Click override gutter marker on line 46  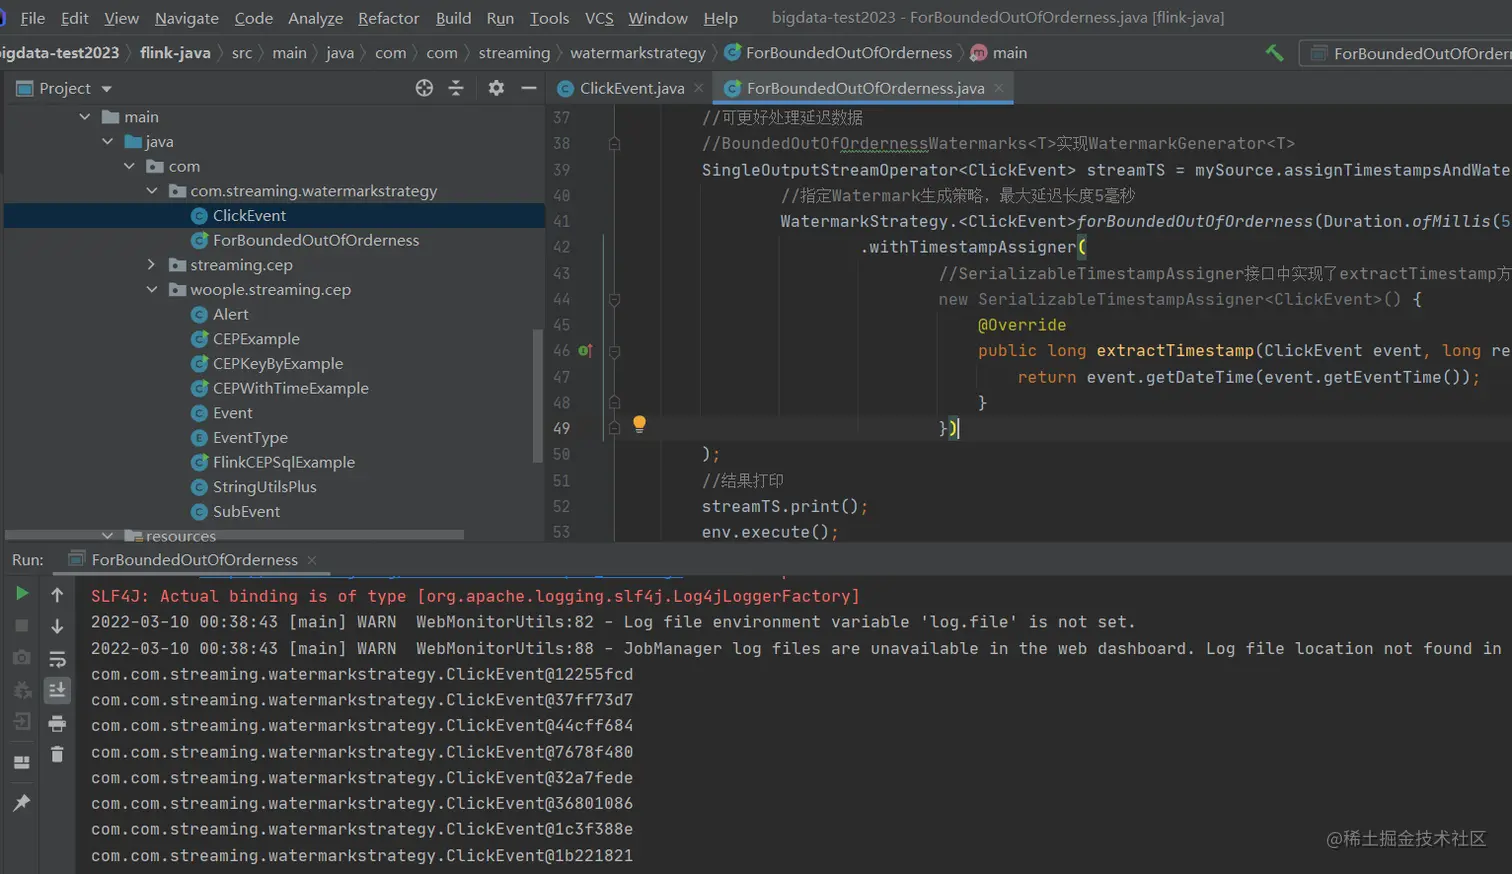[x=585, y=351]
